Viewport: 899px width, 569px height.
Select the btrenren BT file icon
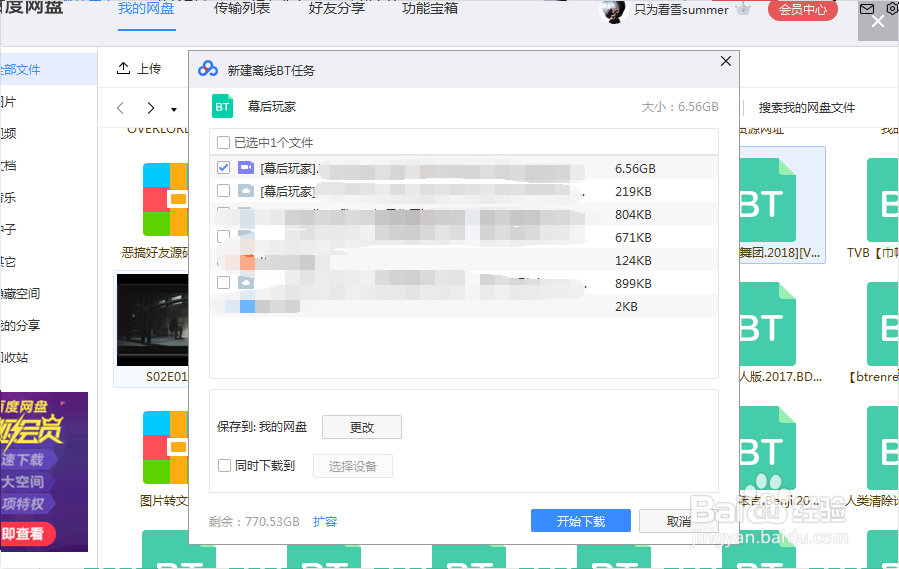pyautogui.click(x=883, y=324)
